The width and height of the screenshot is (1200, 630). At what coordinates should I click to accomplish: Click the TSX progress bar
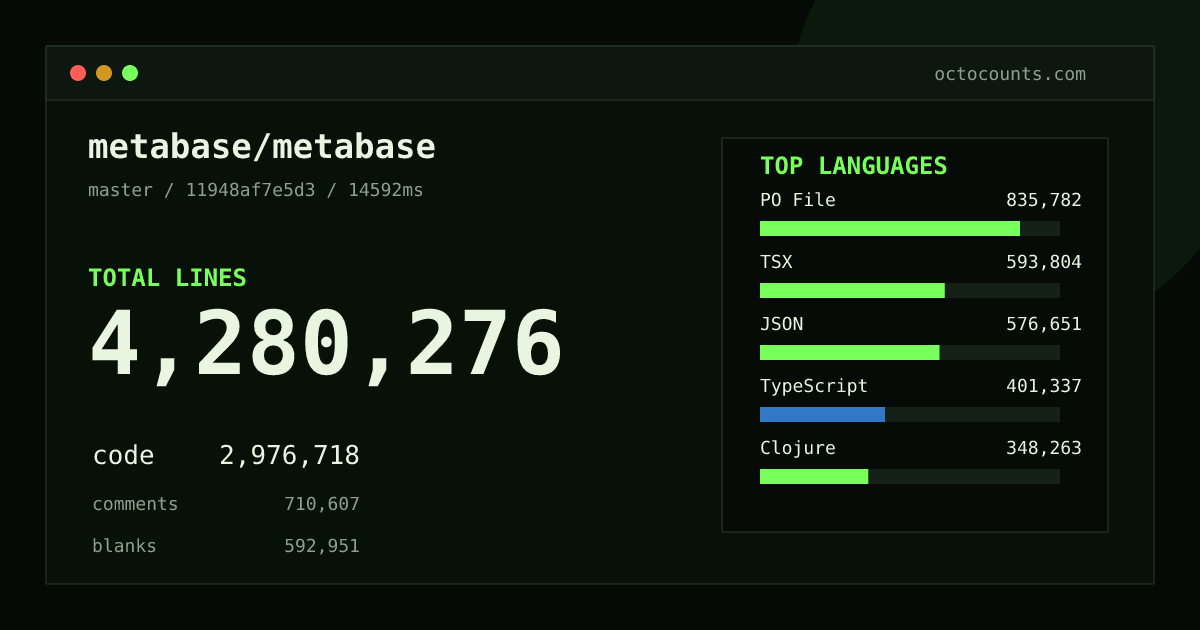[x=910, y=290]
